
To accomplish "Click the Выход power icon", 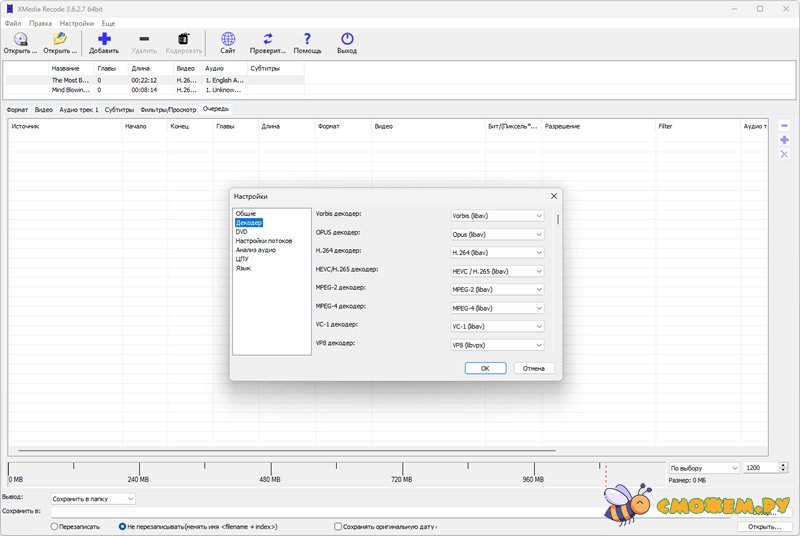I will [347, 39].
